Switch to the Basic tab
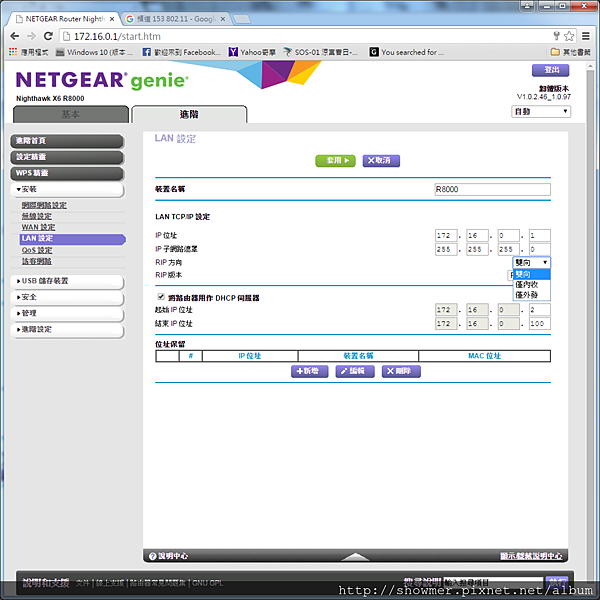Viewport: 600px width, 600px height. 71,114
